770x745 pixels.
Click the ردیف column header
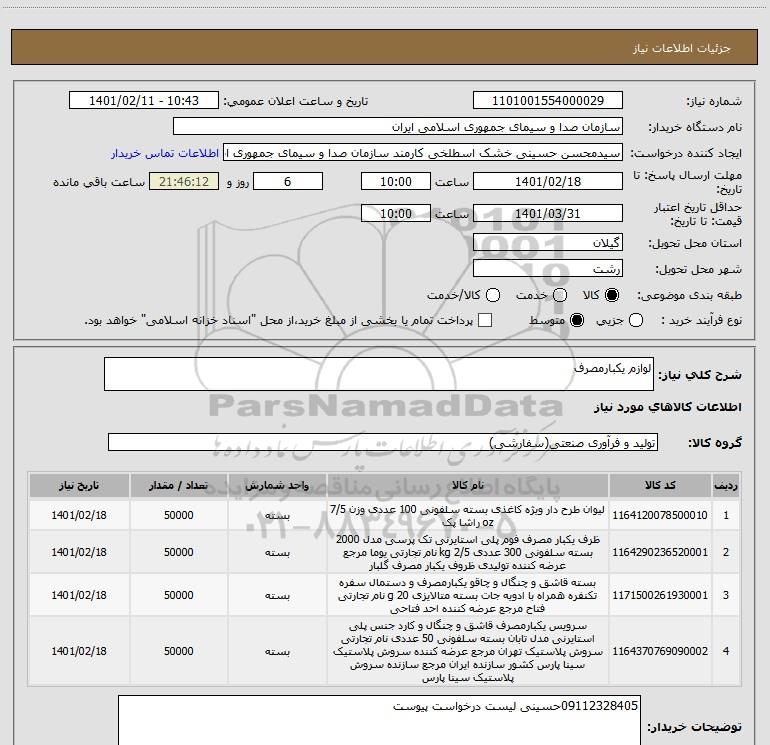726,485
